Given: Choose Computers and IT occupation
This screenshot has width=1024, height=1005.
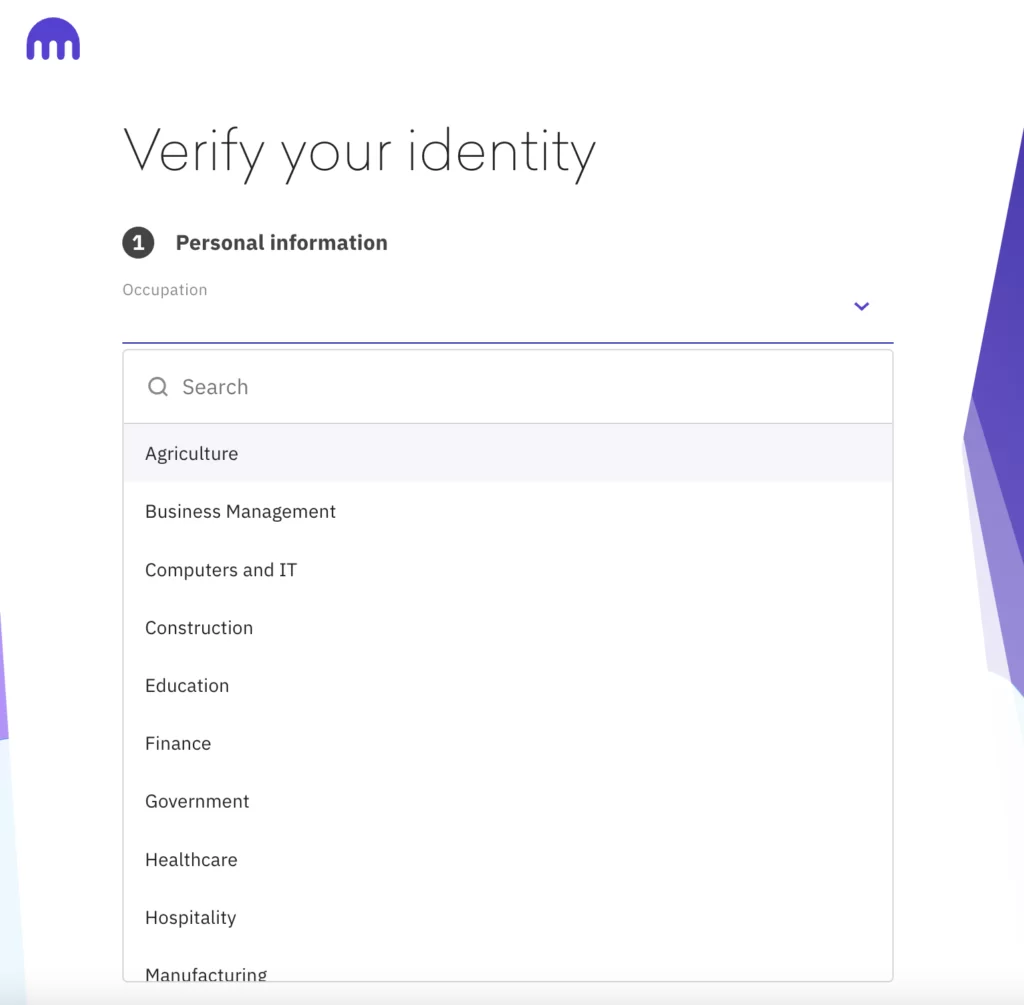Looking at the screenshot, I should [220, 569].
